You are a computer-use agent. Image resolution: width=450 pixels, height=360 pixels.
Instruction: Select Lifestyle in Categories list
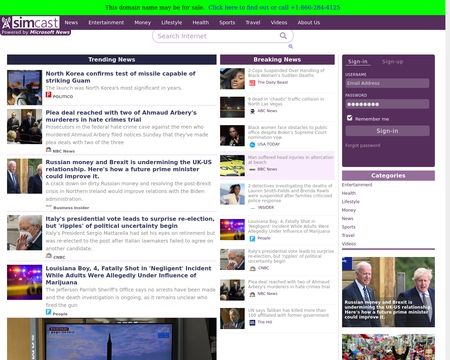point(351,202)
